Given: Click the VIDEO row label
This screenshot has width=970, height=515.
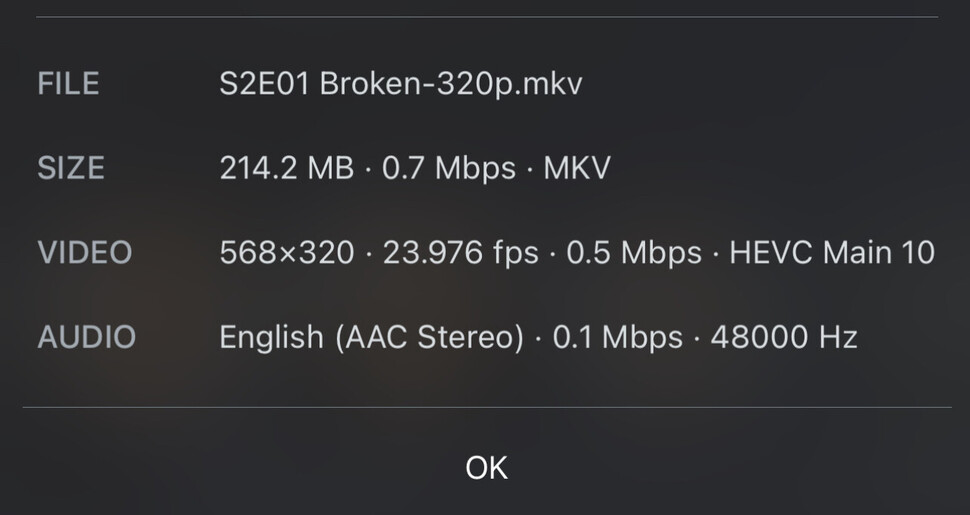Looking at the screenshot, I should [x=84, y=253].
